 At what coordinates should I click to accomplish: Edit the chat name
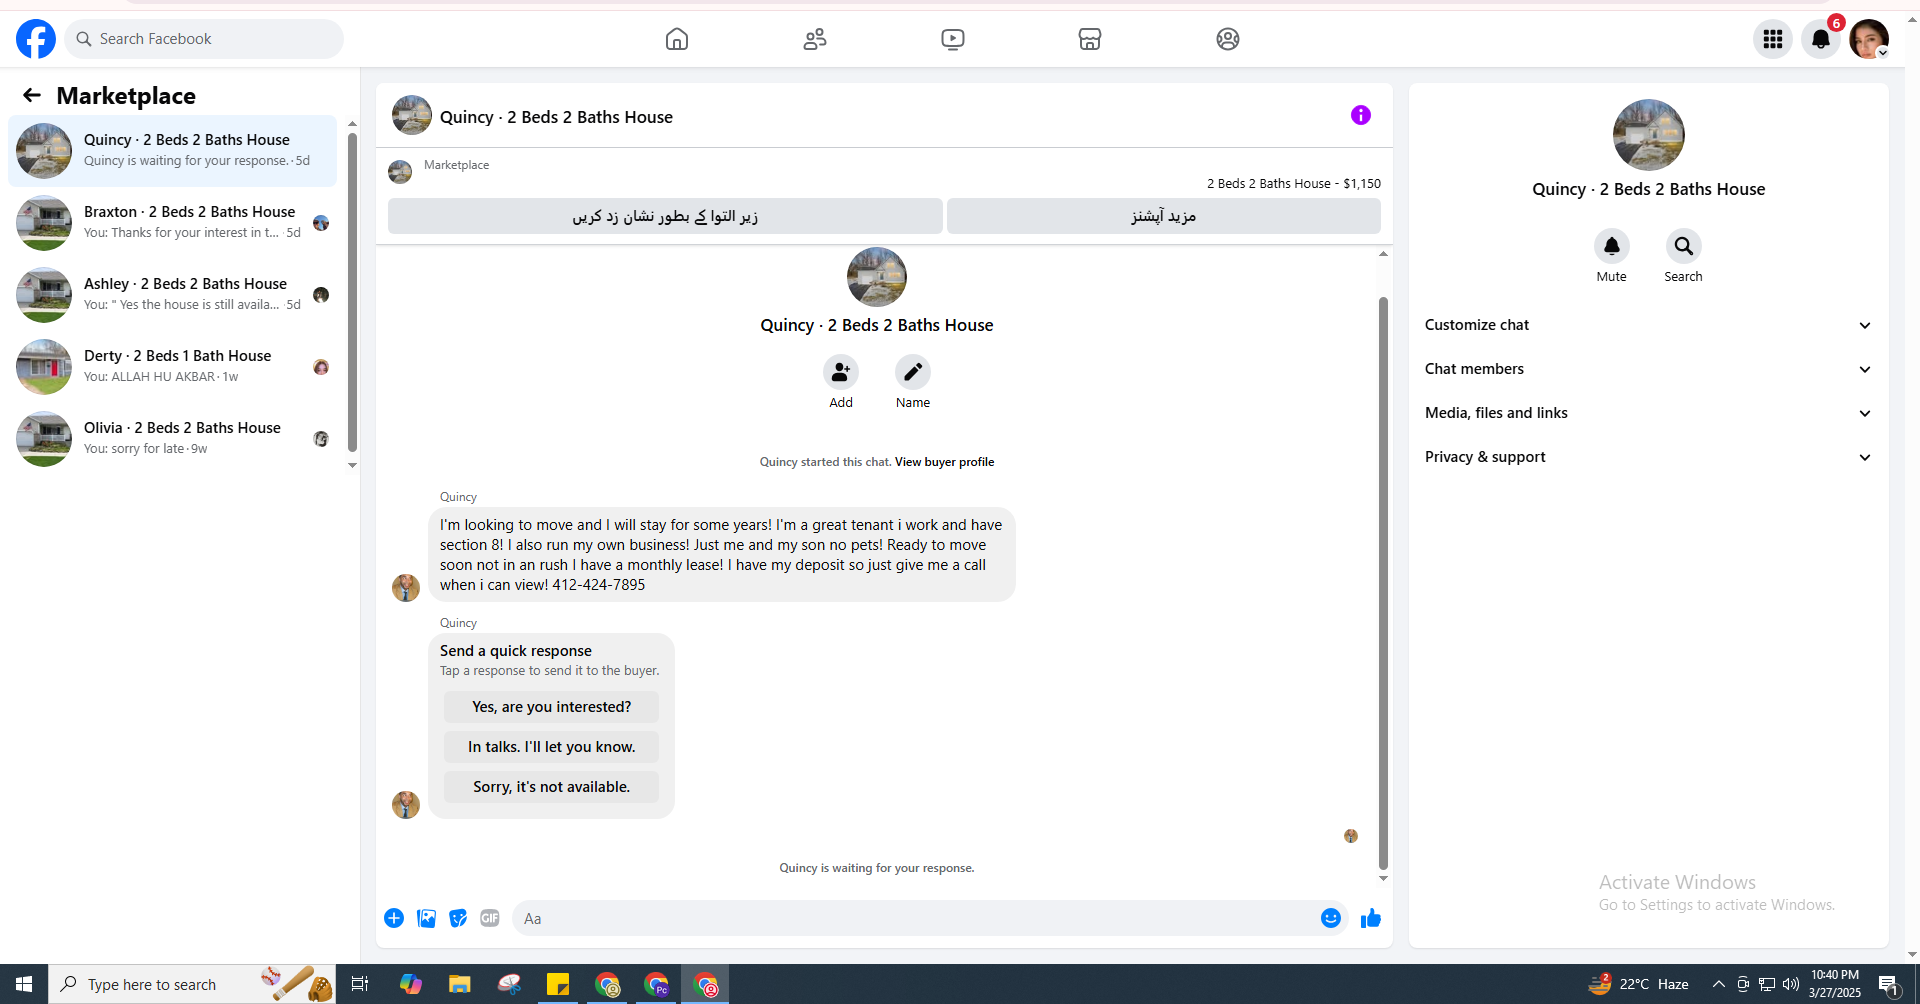[913, 372]
